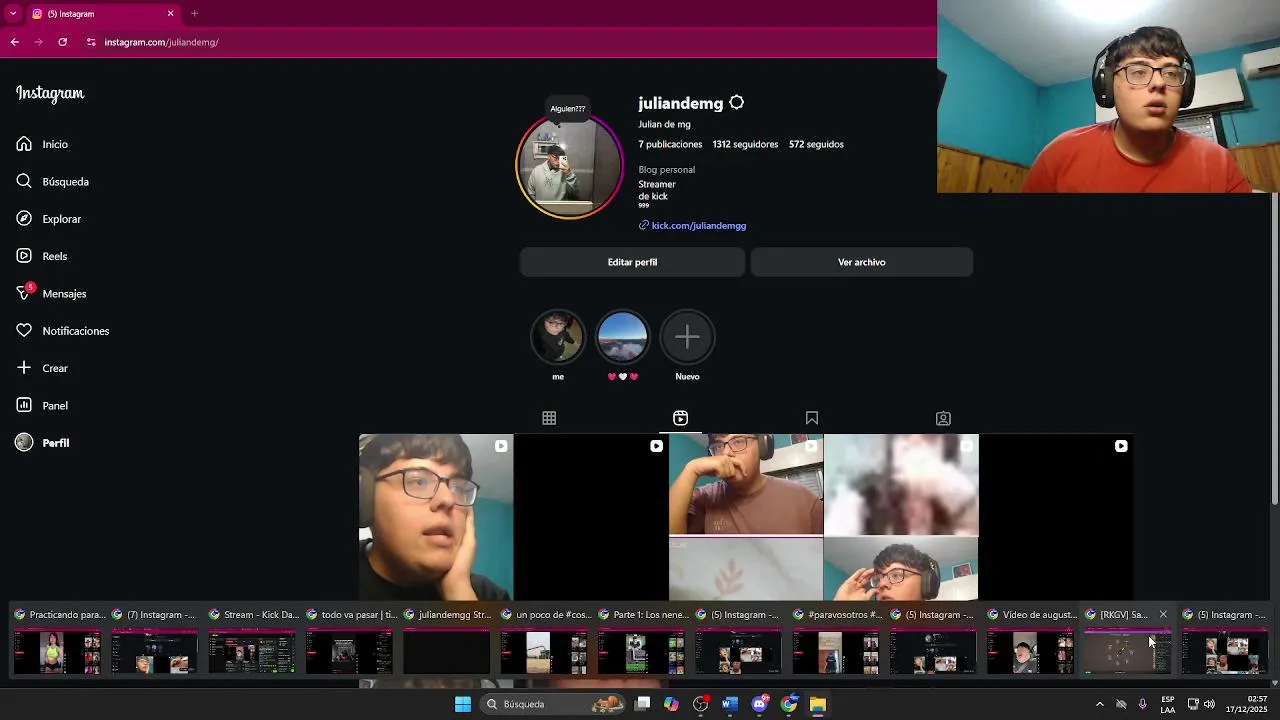This screenshot has height=720, width=1280.
Task: Select the (5) Instagram Chrome tab
Action: pyautogui.click(x=103, y=13)
